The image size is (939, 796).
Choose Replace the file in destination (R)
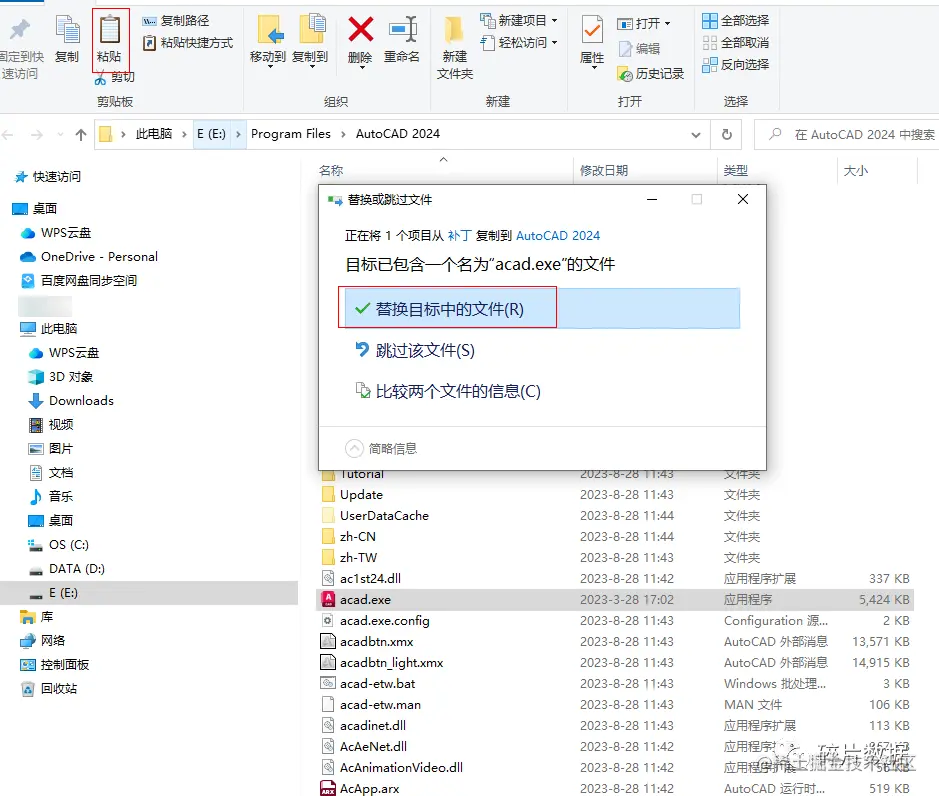tap(542, 308)
